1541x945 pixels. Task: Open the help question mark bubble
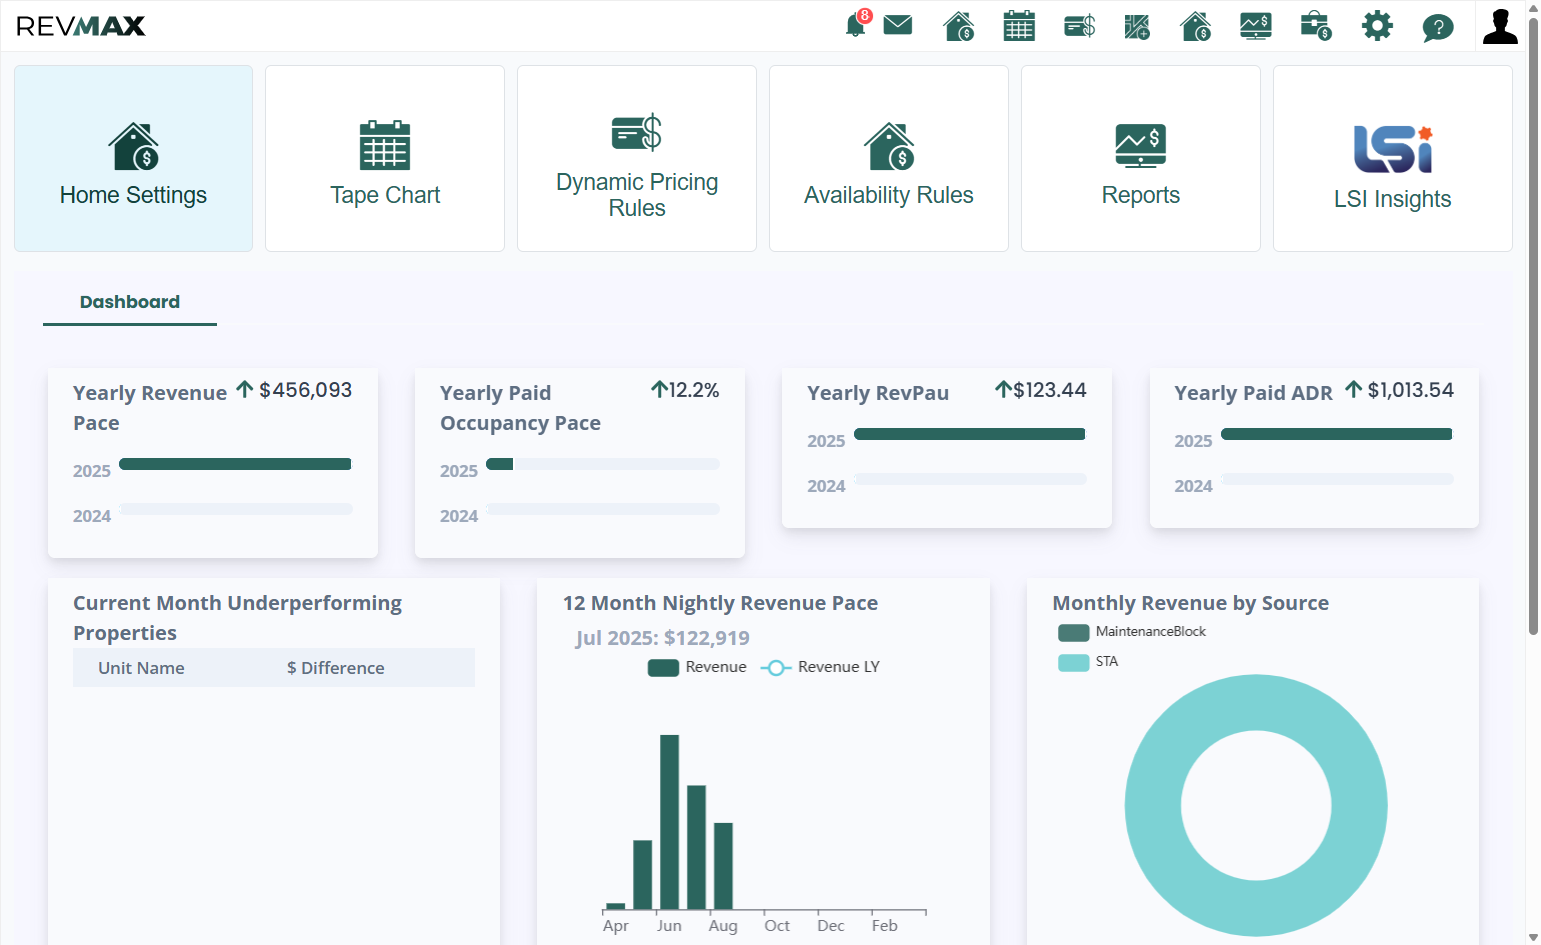[x=1438, y=27]
